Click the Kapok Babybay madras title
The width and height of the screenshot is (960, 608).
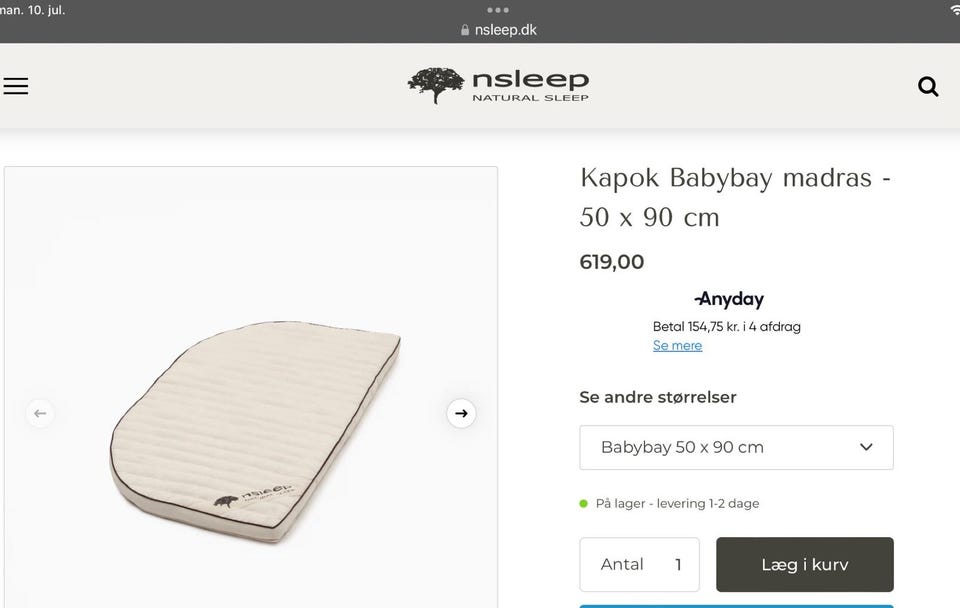click(735, 197)
